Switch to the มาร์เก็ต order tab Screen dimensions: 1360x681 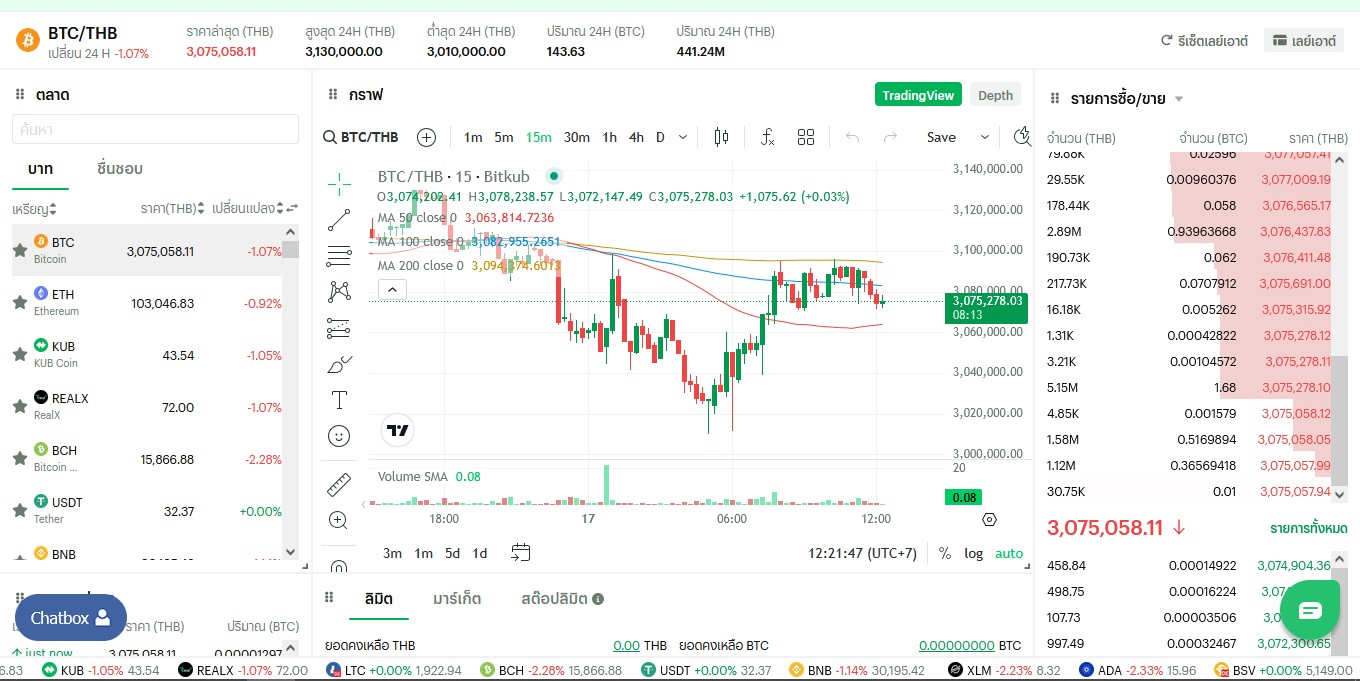coord(457,599)
